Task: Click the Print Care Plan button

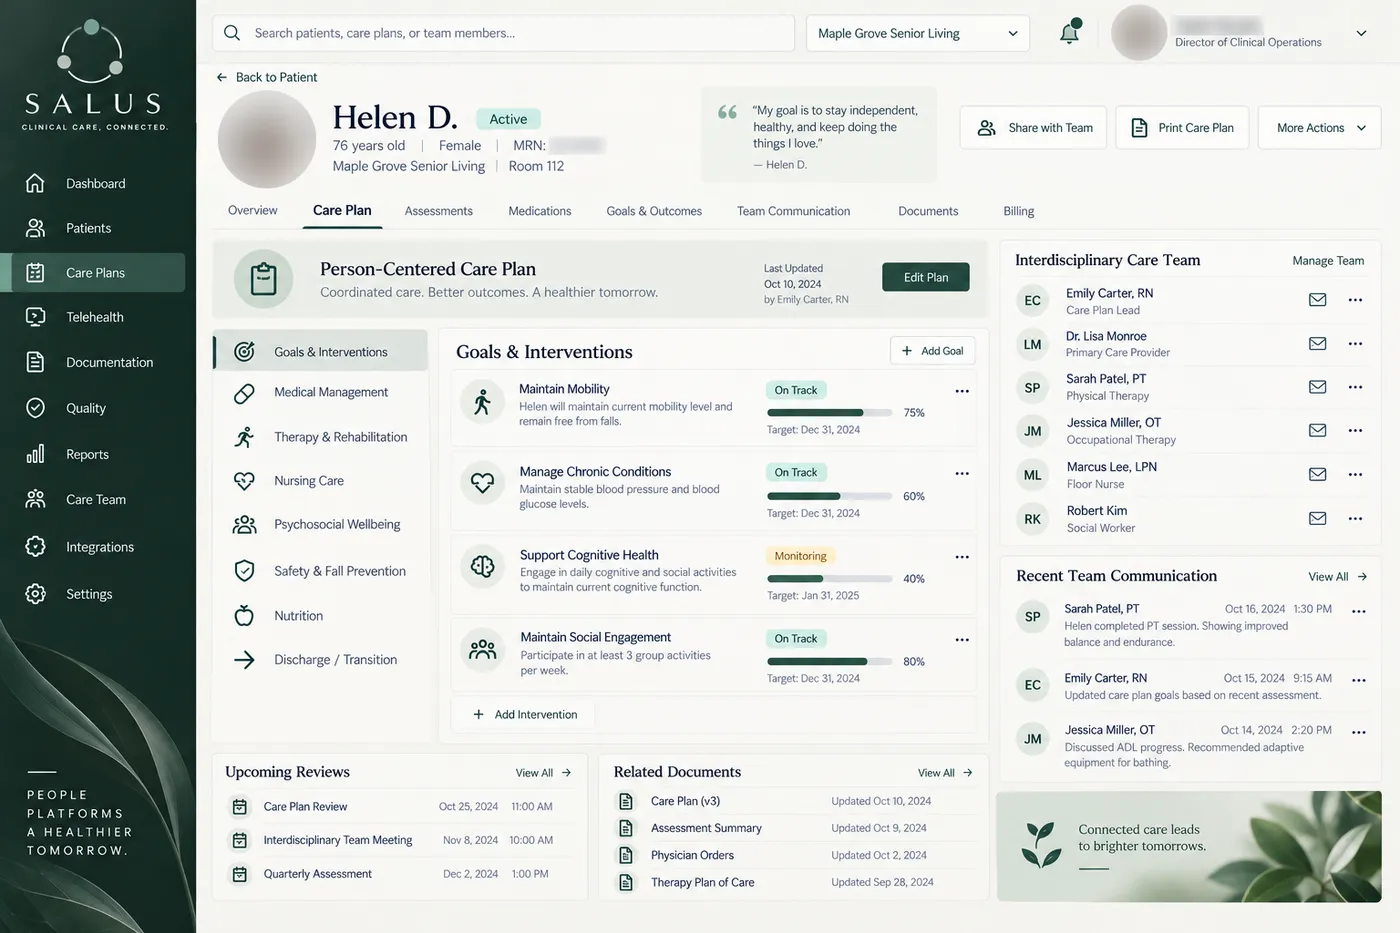Action: pos(1182,128)
